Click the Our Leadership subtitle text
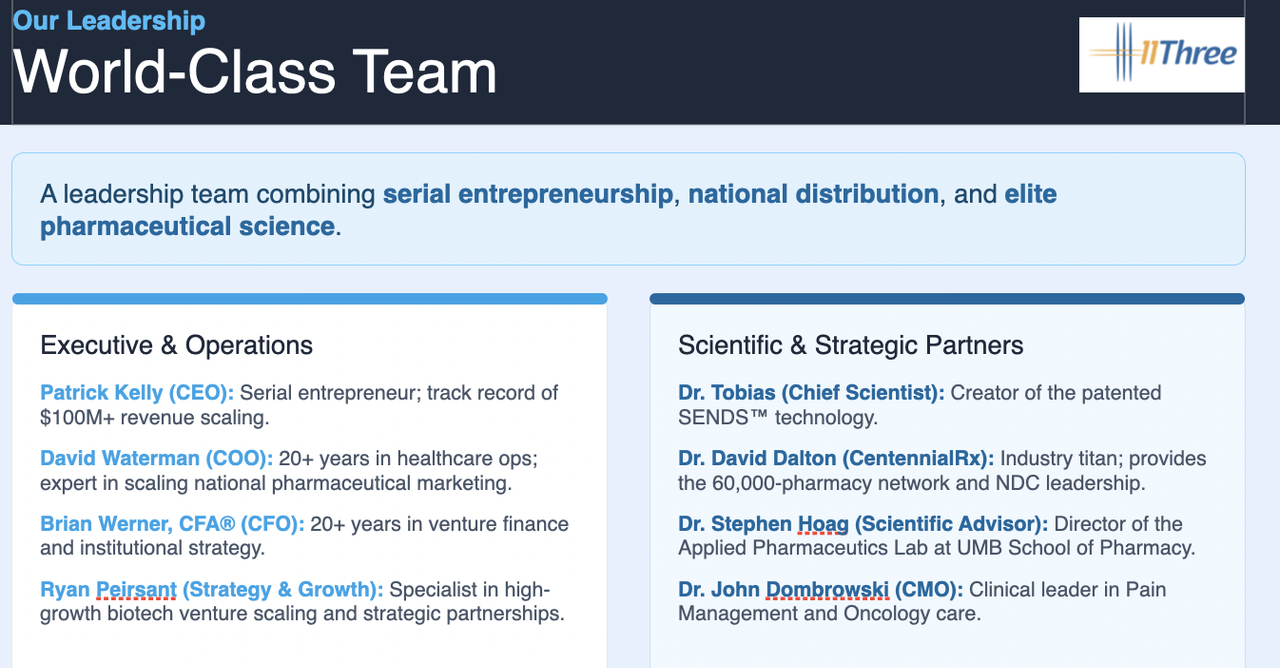Image resolution: width=1280 pixels, height=668 pixels. coord(109,20)
